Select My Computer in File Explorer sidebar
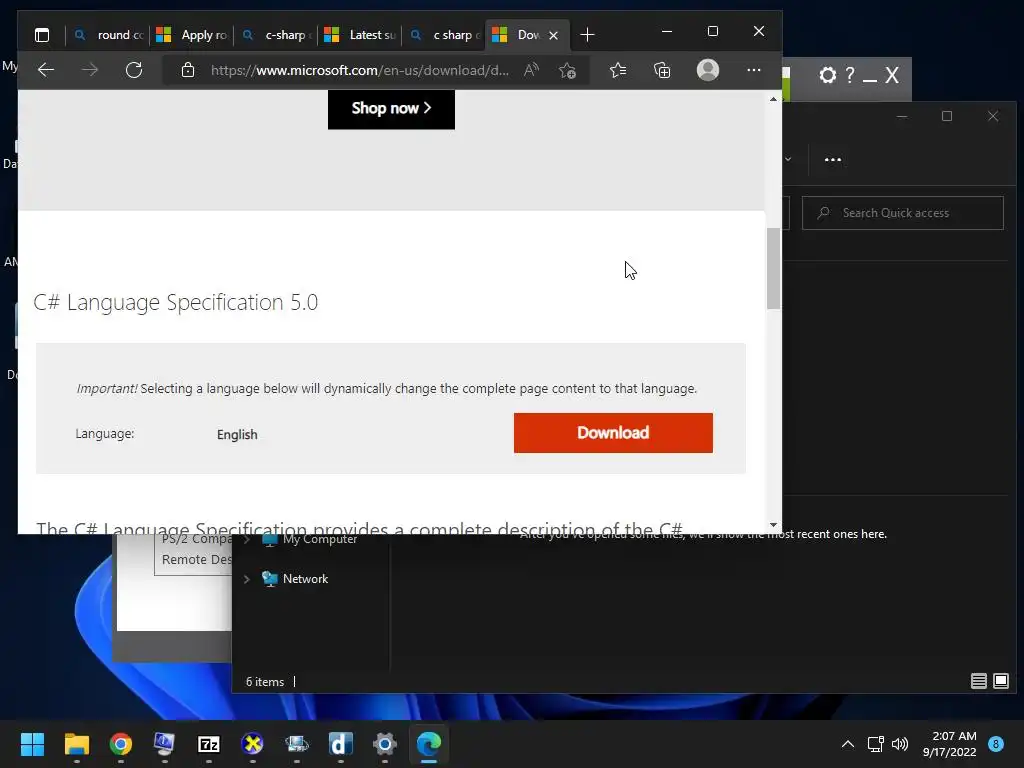 319,539
